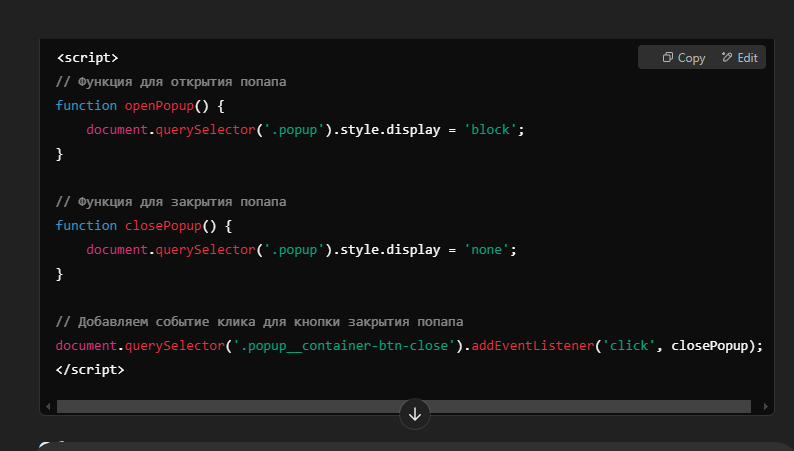Click the Copy icon in code block

click(x=667, y=58)
